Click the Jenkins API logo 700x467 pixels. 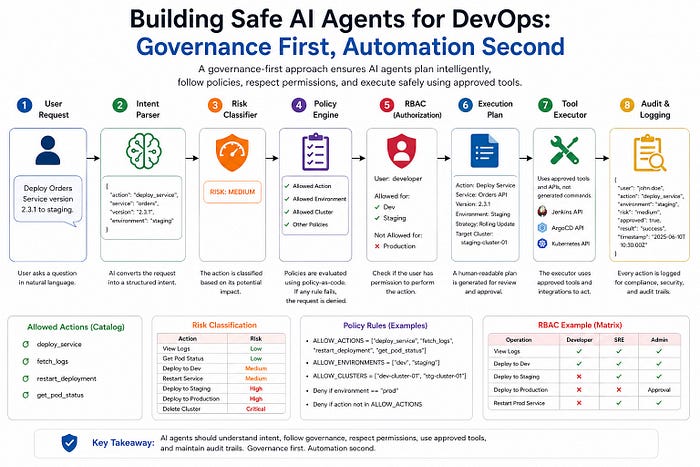tap(542, 212)
